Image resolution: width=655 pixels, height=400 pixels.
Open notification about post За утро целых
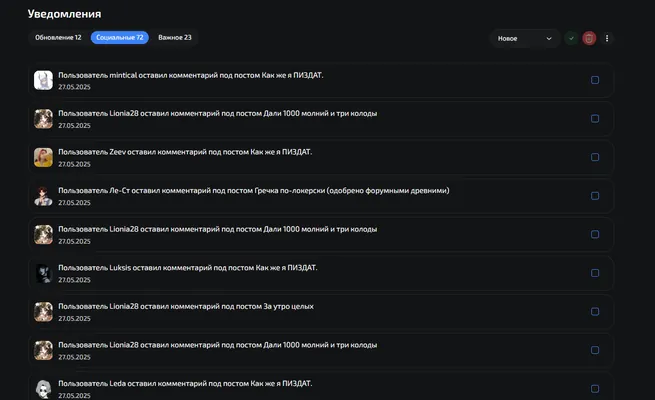point(321,312)
